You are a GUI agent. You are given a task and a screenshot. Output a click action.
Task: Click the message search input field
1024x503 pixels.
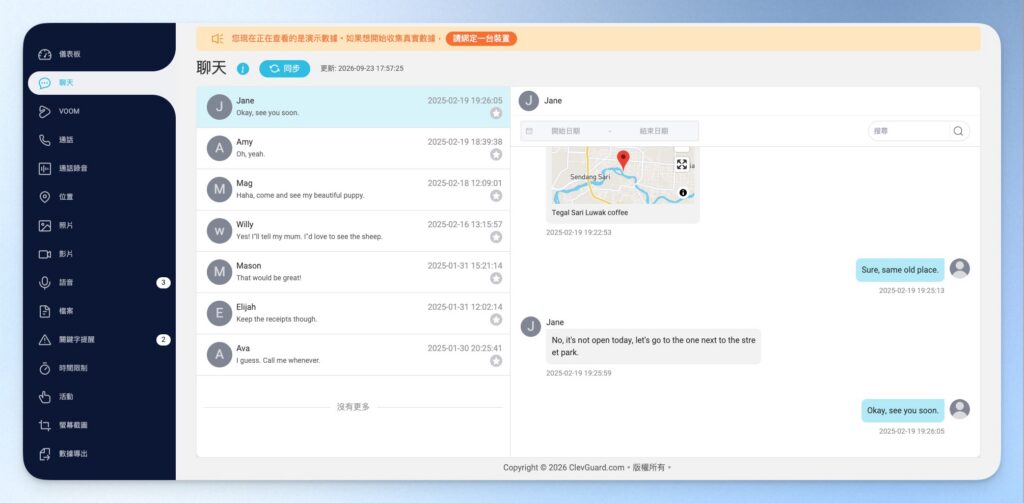click(910, 131)
